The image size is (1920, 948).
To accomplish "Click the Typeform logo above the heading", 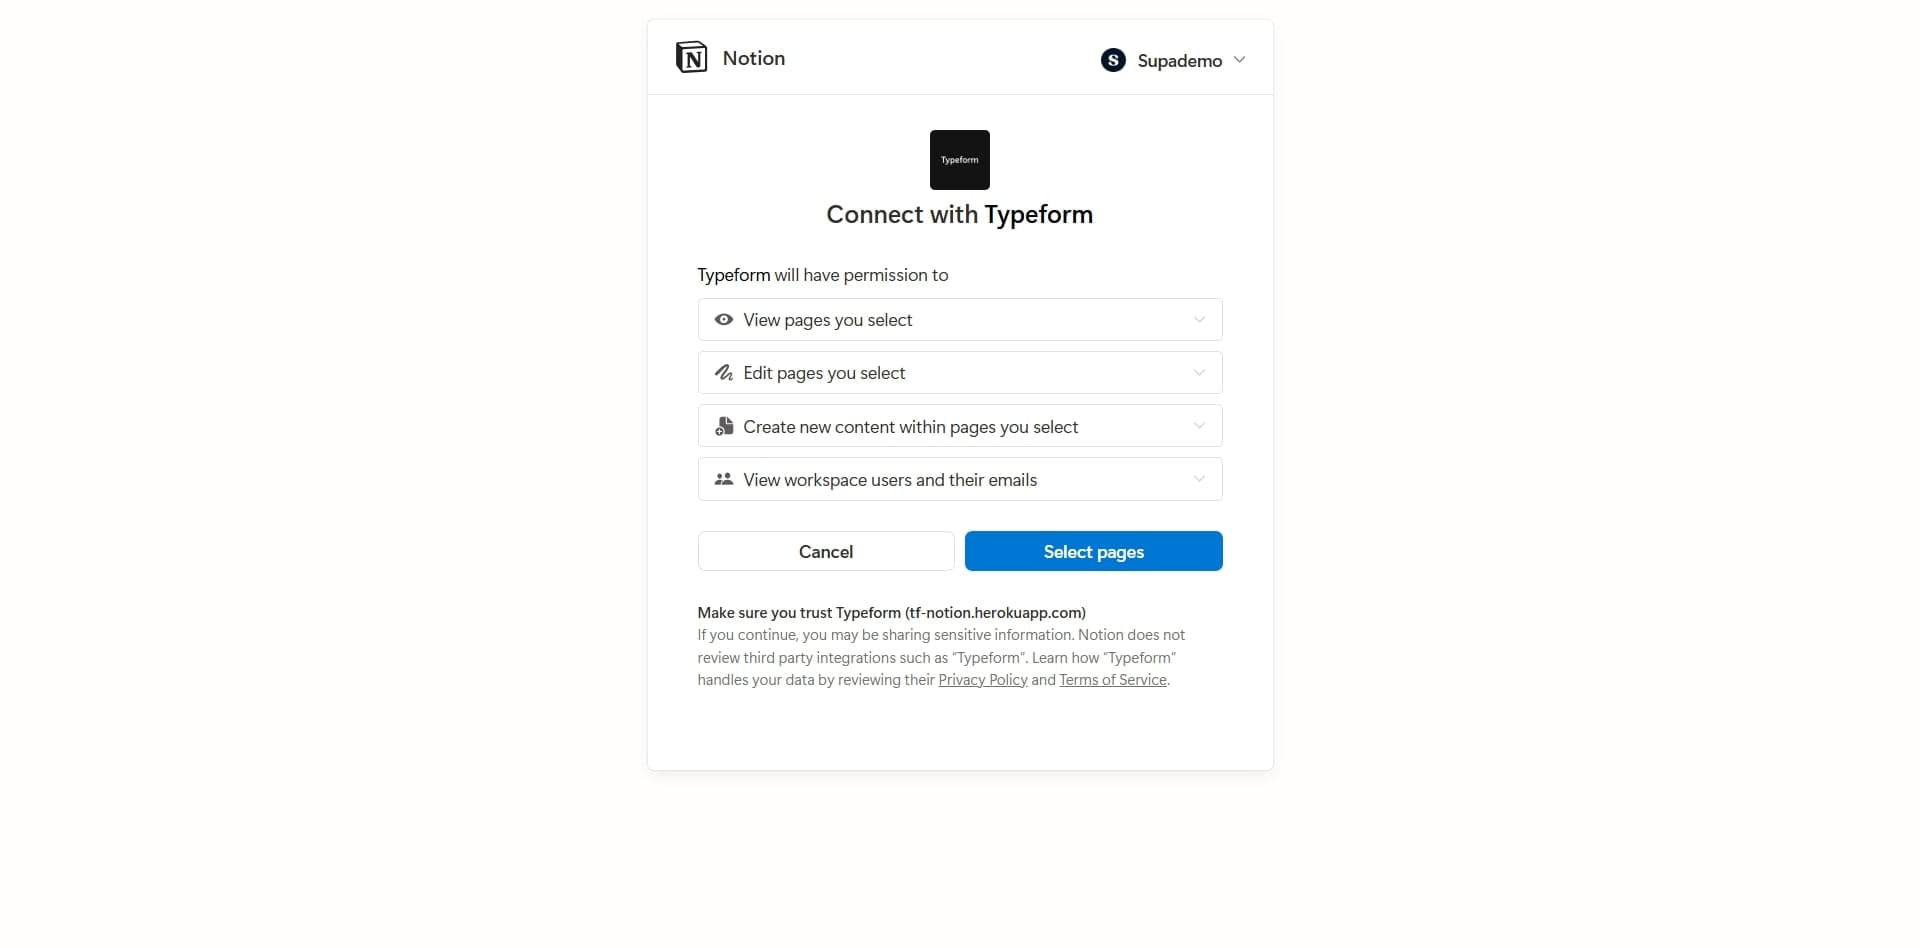I will pyautogui.click(x=959, y=159).
